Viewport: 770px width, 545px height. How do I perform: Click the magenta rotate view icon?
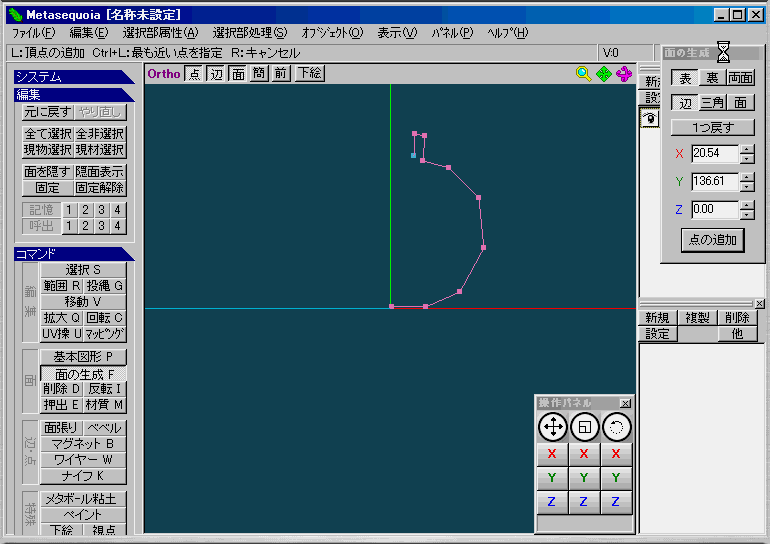[624, 74]
